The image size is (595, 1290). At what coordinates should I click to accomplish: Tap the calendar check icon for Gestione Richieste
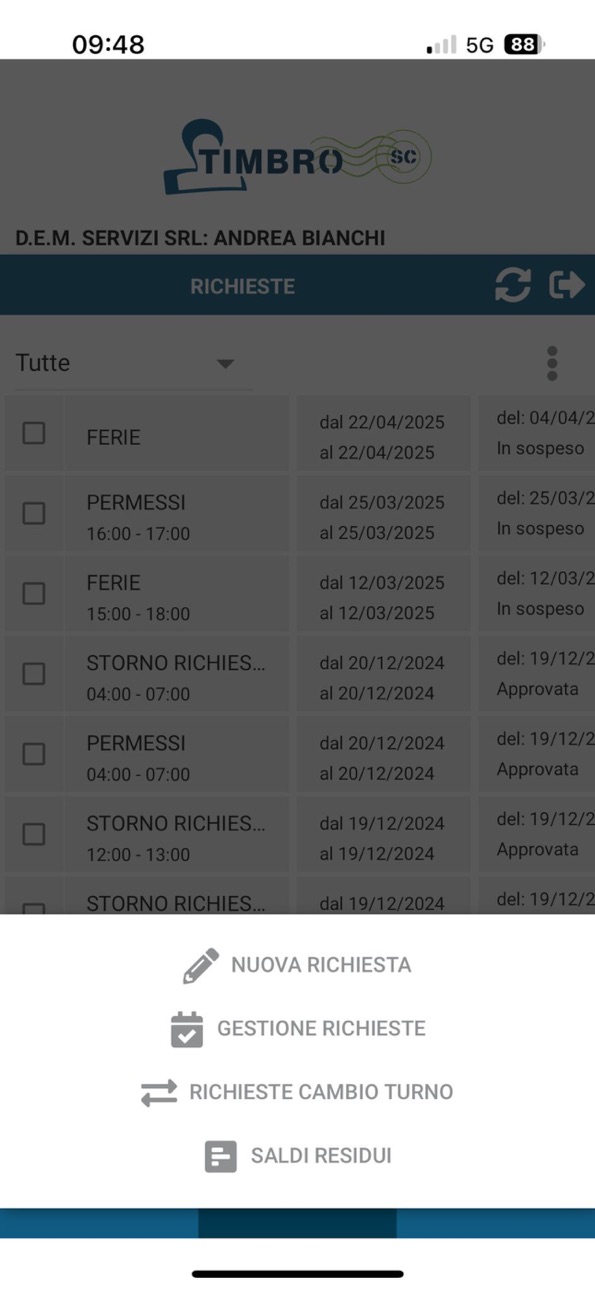(187, 1029)
